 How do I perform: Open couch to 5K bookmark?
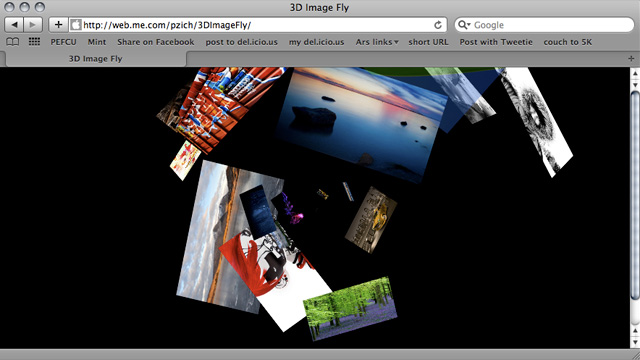coord(567,42)
